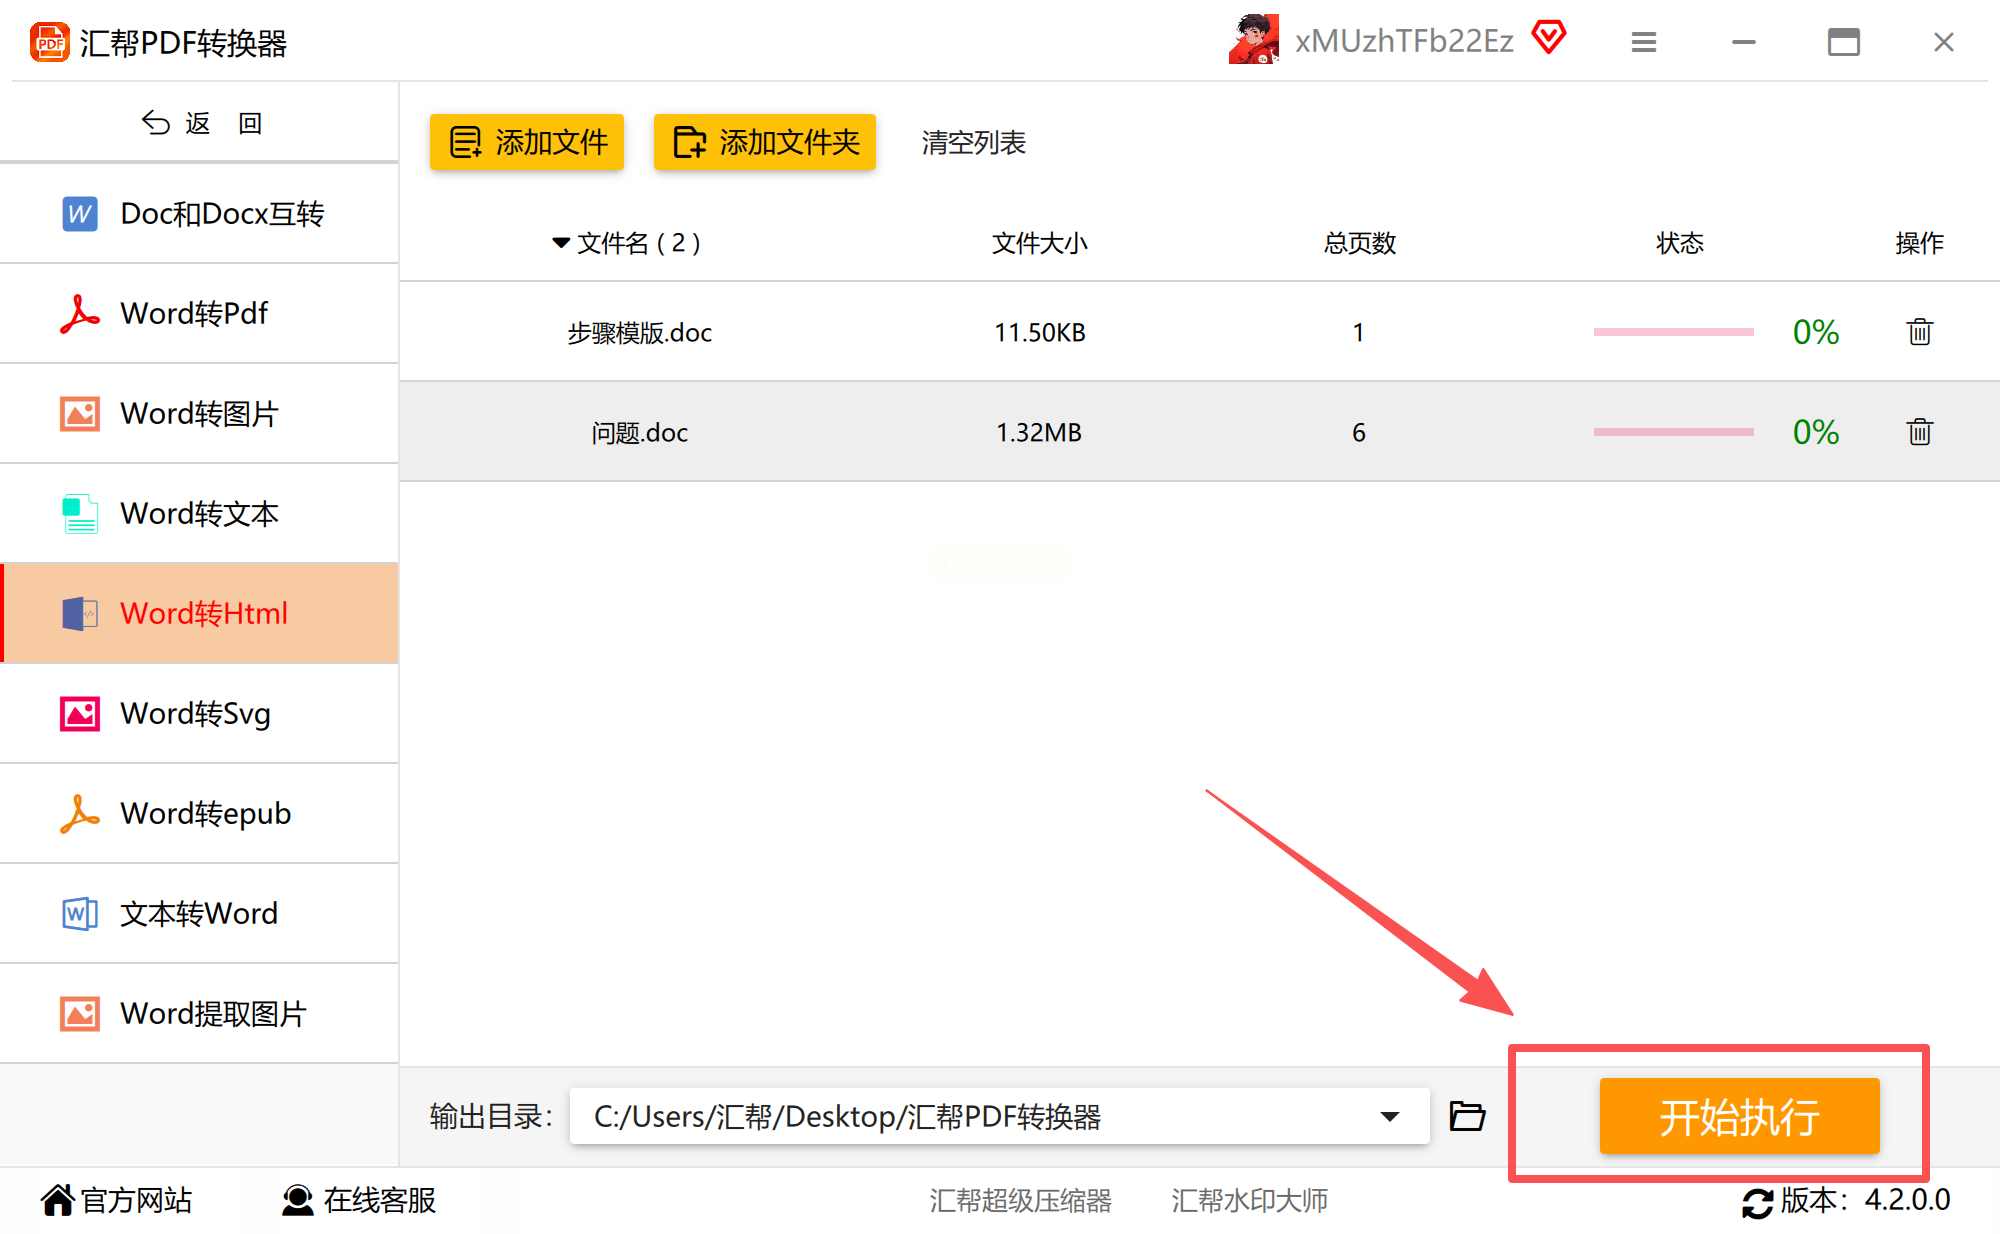Expand the output directory dropdown arrow

[x=1389, y=1116]
